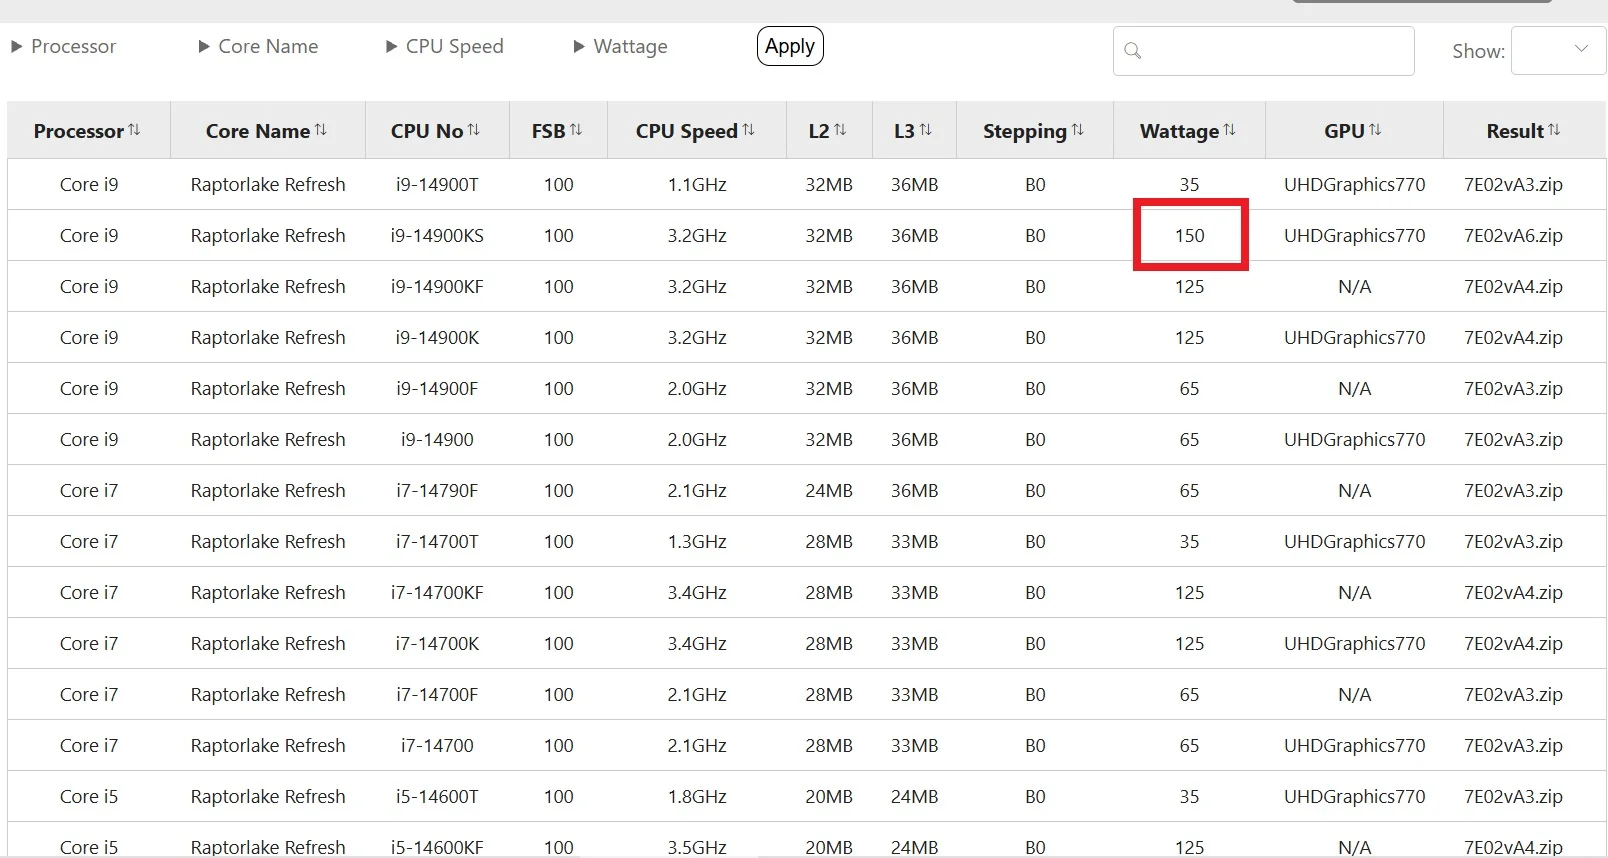This screenshot has width=1608, height=858.
Task: Click the 1.3GHz CPU speed cell
Action: point(697,542)
